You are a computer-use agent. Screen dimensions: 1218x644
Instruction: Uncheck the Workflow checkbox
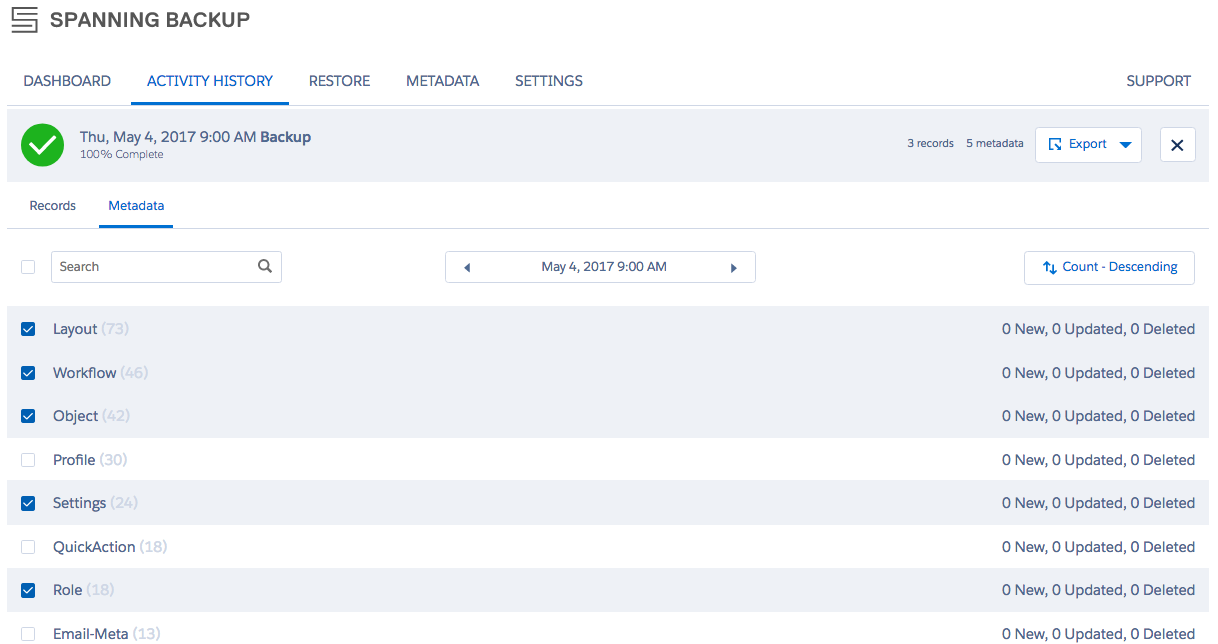pos(28,373)
